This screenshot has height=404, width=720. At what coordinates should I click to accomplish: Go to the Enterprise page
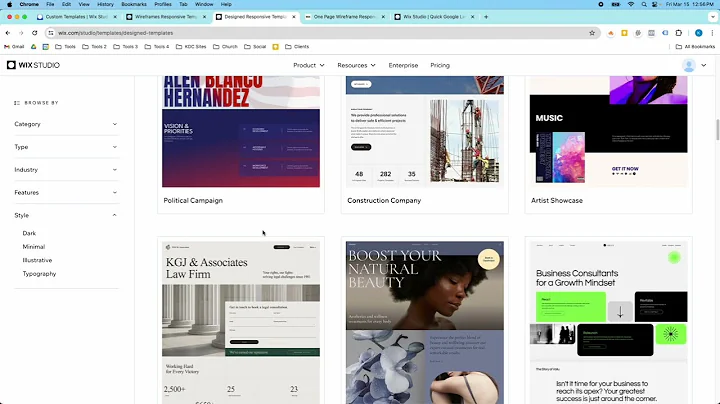click(x=403, y=65)
